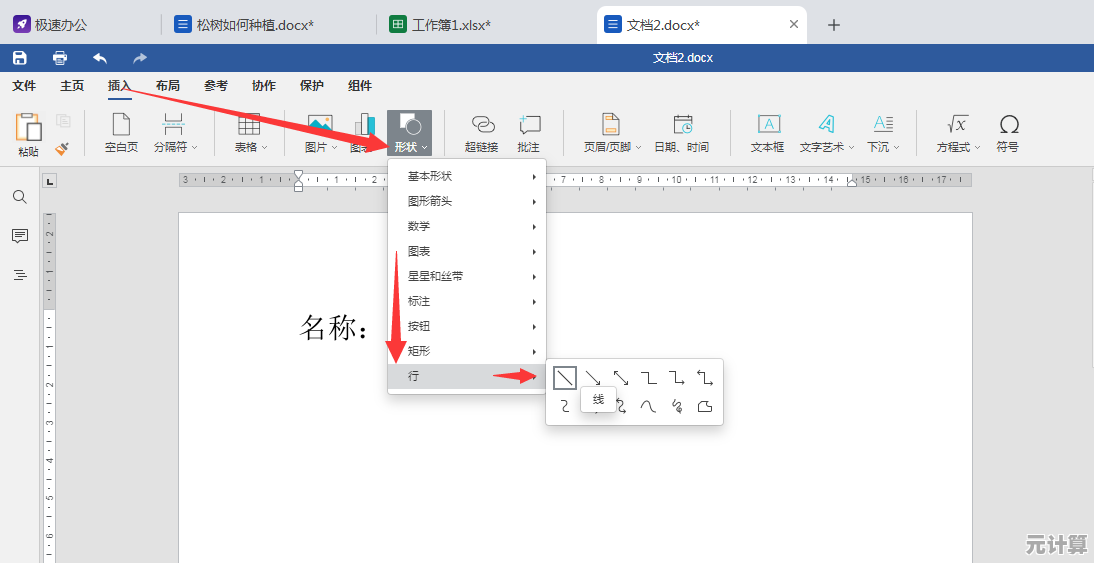Switch to the 工作簿1.xlsx tab
Image resolution: width=1094 pixels, height=563 pixels.
[x=451, y=25]
